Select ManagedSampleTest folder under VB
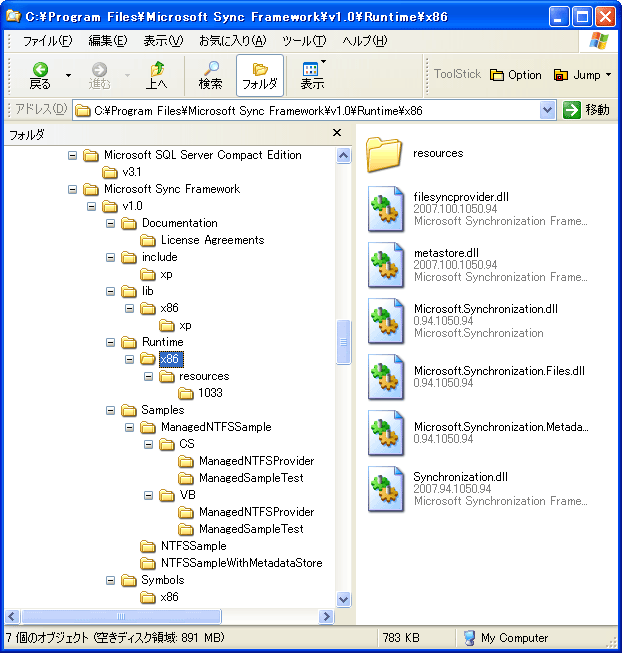The width and height of the screenshot is (622, 653). coord(251,529)
